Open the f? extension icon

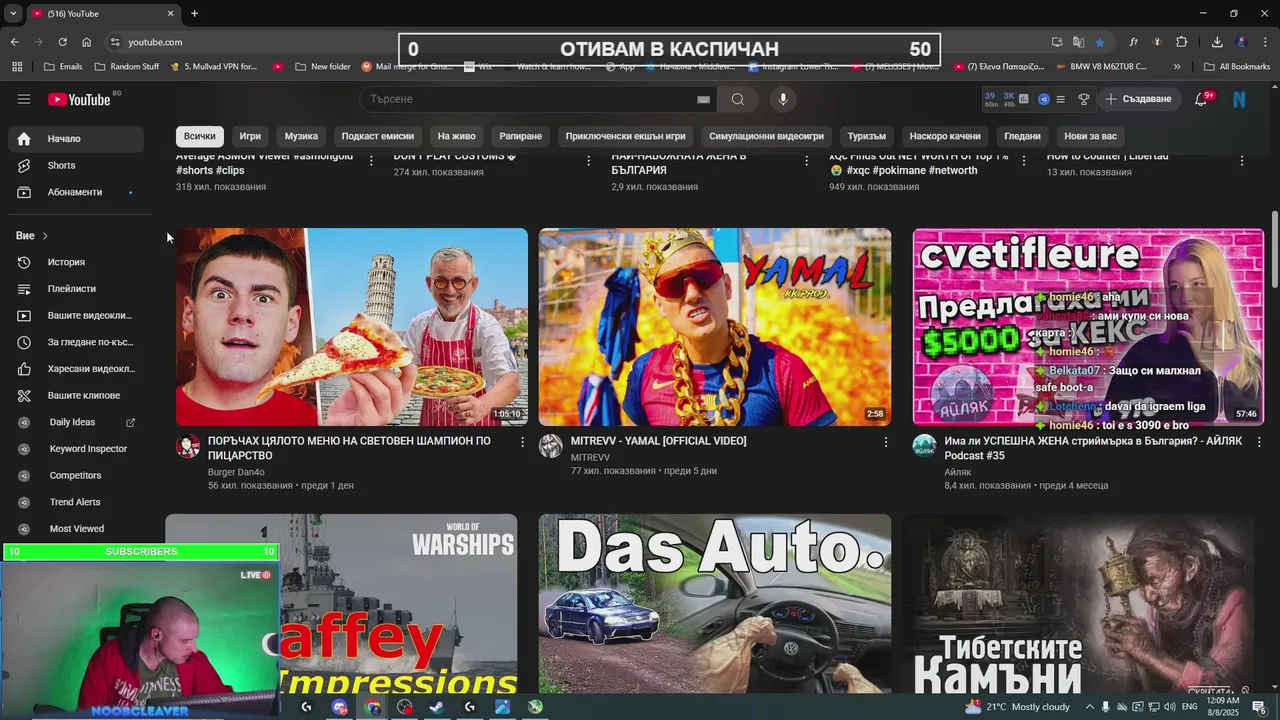tap(1133, 42)
